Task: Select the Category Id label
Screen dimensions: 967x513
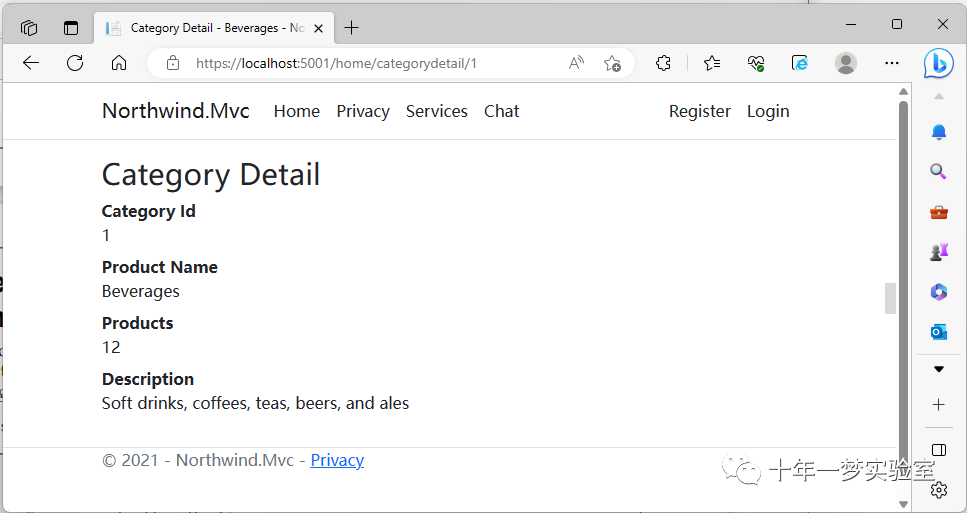Action: 149,211
